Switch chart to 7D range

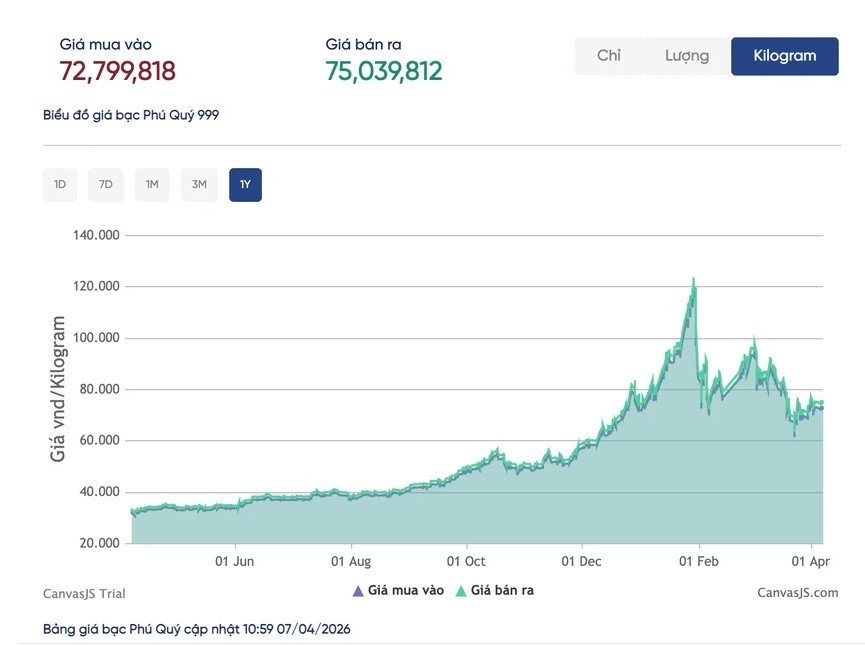click(x=106, y=185)
